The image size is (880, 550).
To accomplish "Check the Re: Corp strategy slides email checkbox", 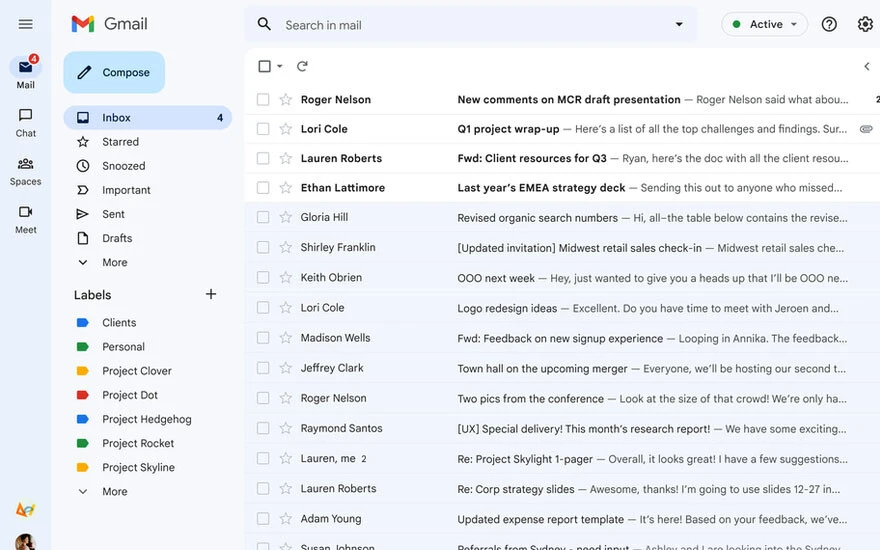I will (x=263, y=488).
